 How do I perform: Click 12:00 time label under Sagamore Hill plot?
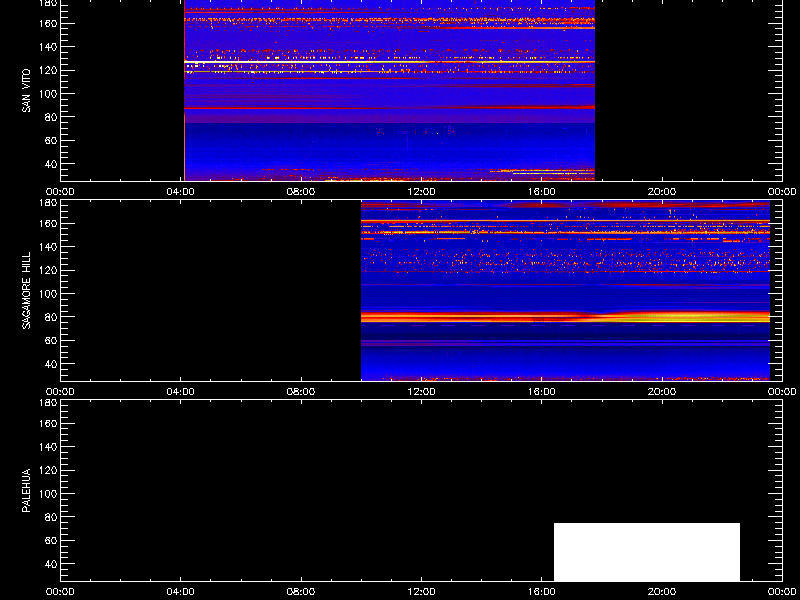click(x=421, y=392)
